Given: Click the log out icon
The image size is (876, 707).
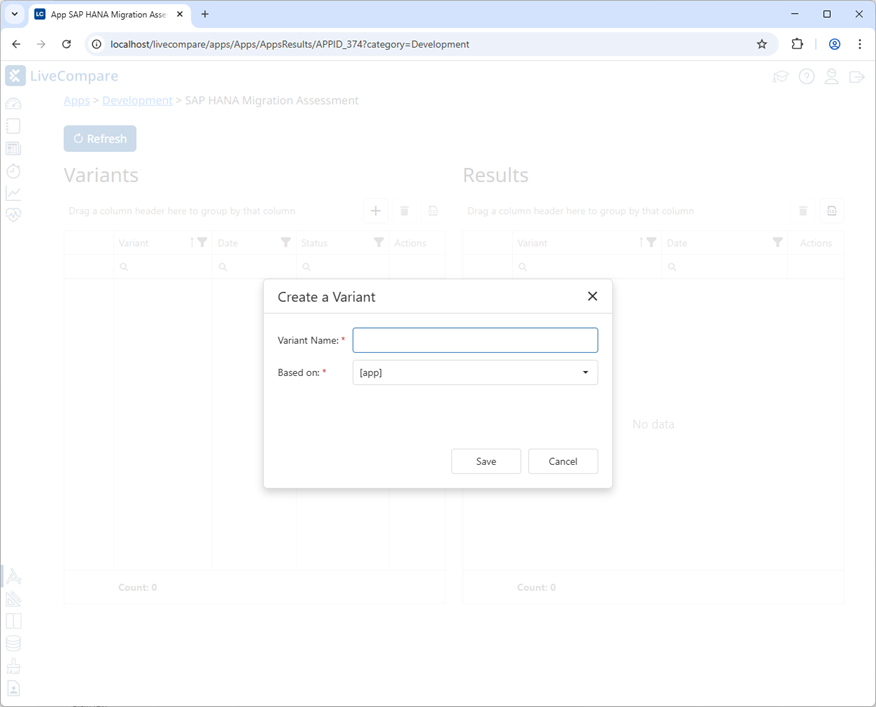Looking at the screenshot, I should click(x=856, y=77).
